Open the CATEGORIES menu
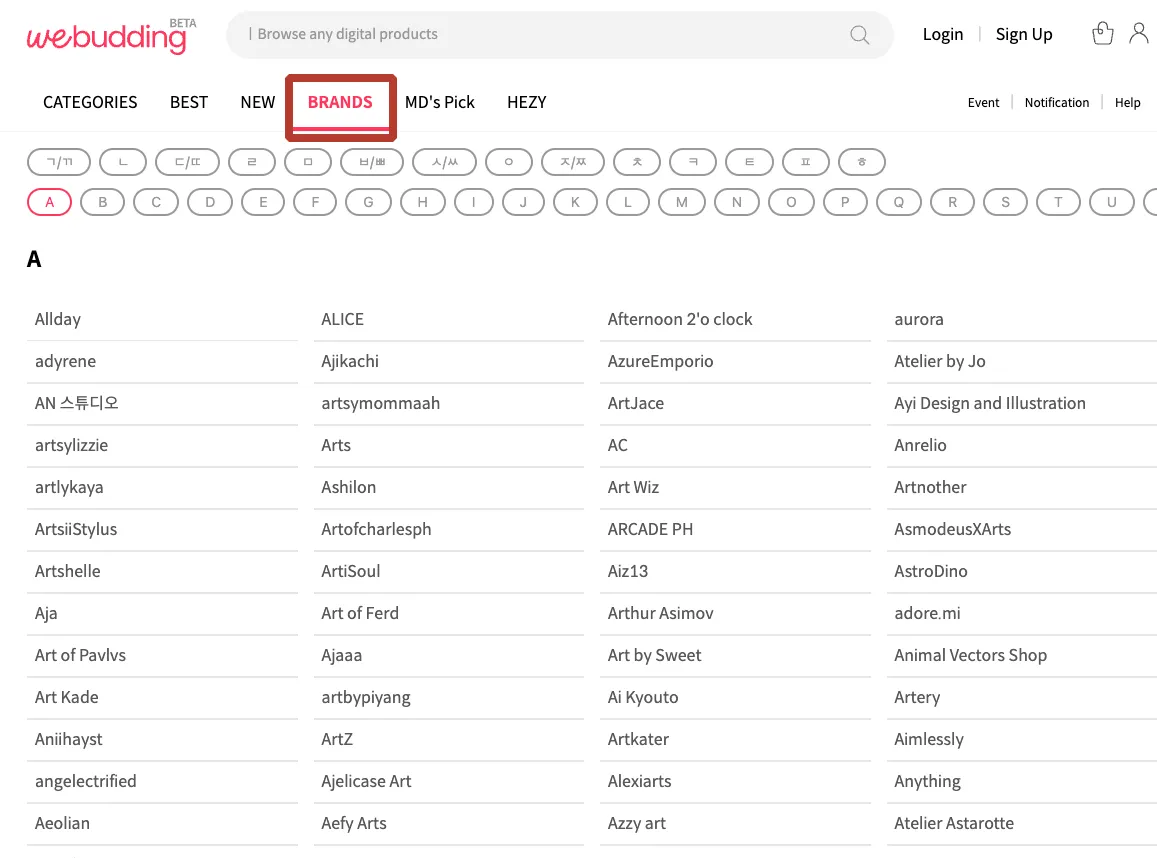This screenshot has height=858, width=1157. [x=90, y=103]
